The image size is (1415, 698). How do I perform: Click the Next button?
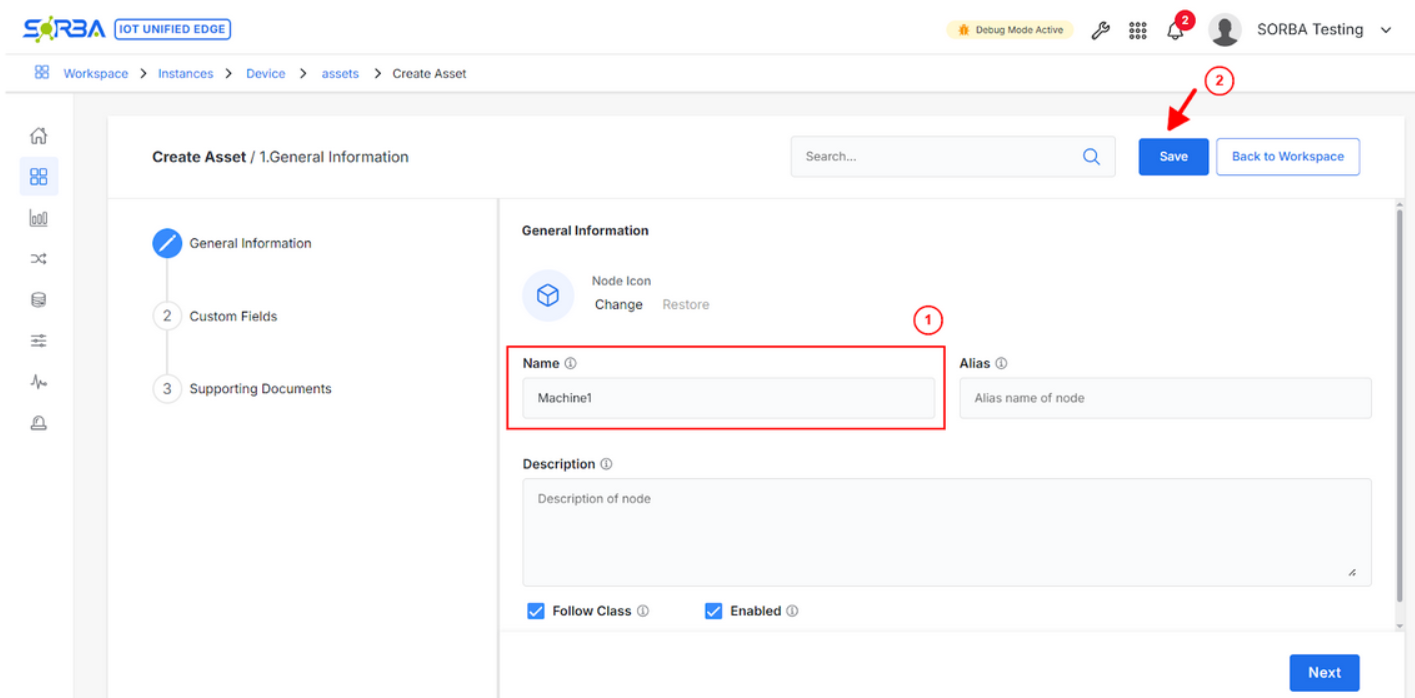(x=1324, y=673)
